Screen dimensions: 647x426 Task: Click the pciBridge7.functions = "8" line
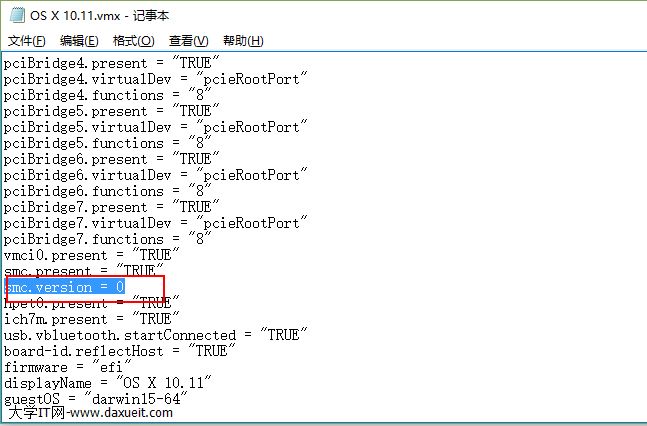(107, 239)
